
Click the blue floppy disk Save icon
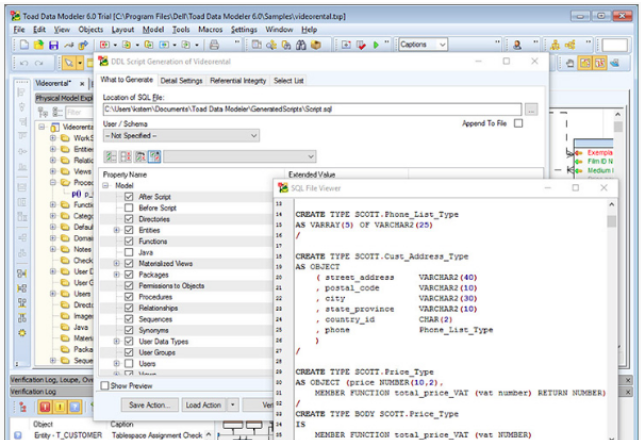(x=54, y=45)
